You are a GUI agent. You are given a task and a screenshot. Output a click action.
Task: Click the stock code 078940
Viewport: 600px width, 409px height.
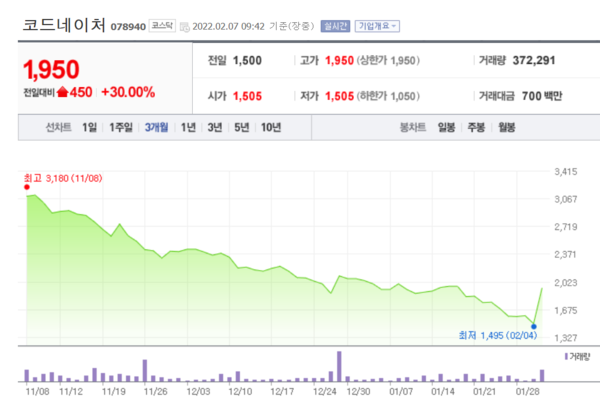(128, 27)
